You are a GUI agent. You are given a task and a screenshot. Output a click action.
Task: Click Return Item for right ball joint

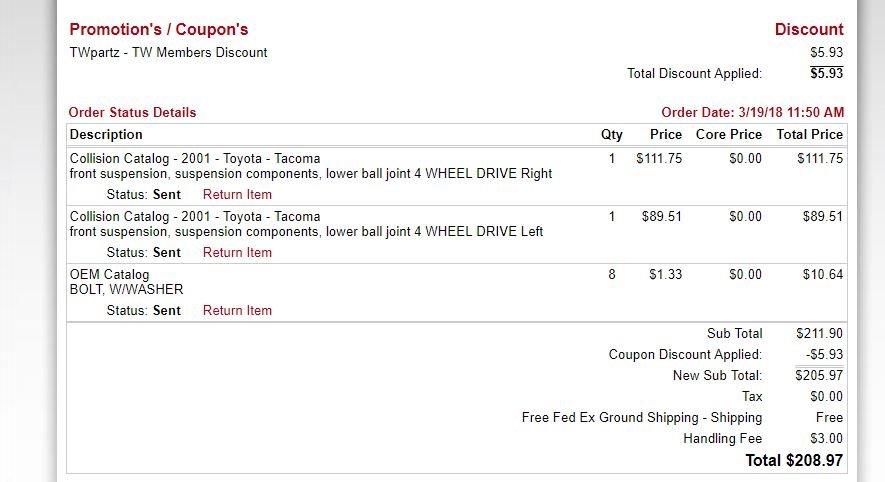click(237, 195)
